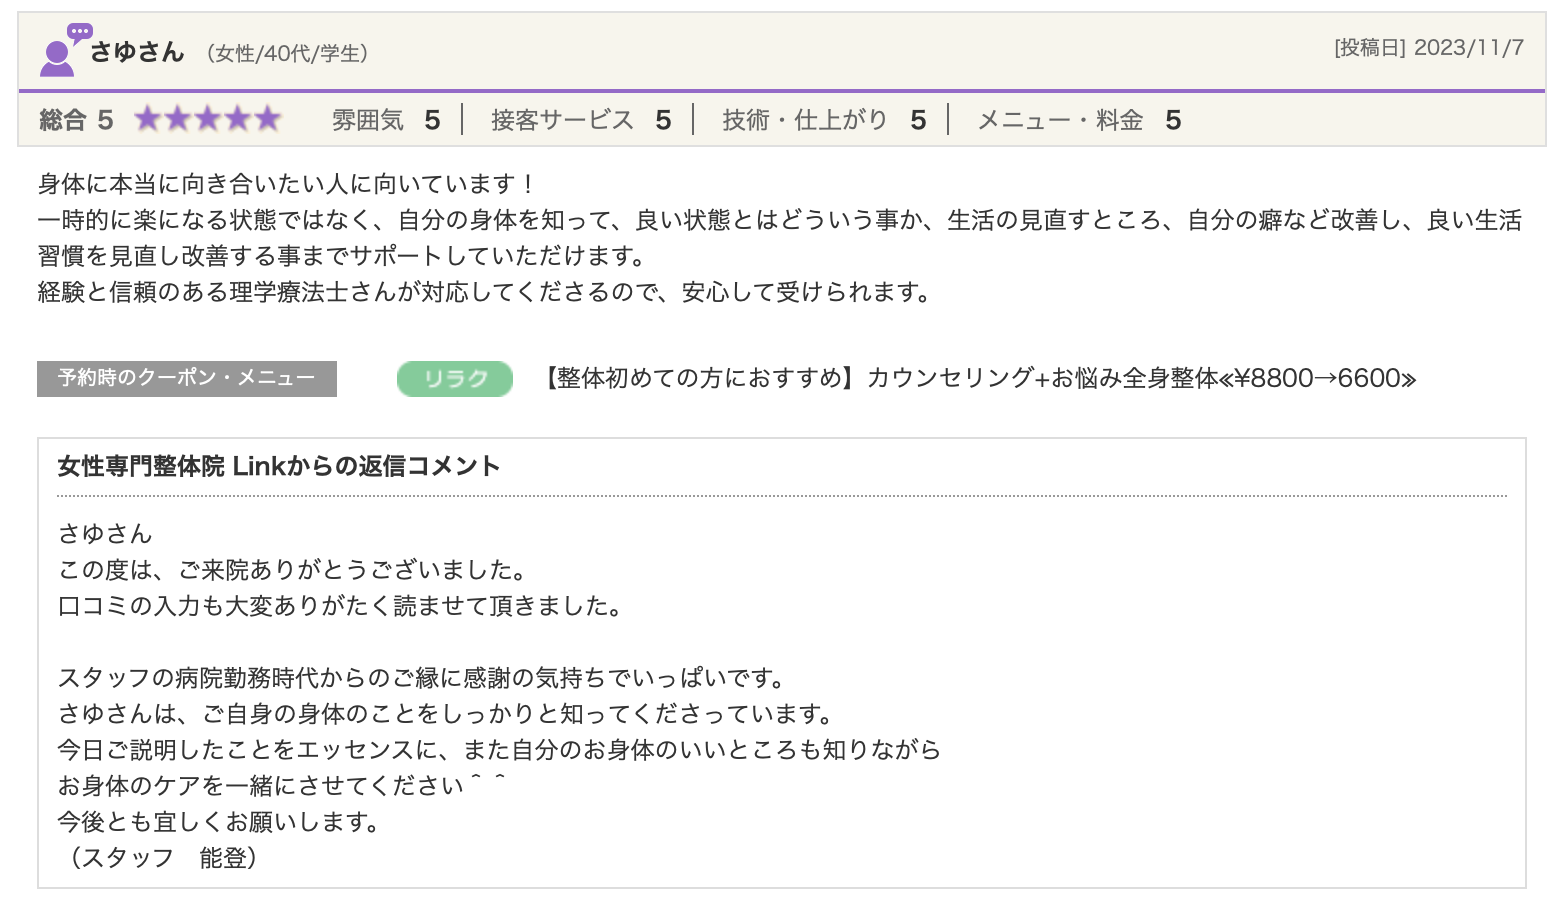Click the review sentence mentioning 理学療法士
Screen dimensions: 1568x910
(x=485, y=292)
